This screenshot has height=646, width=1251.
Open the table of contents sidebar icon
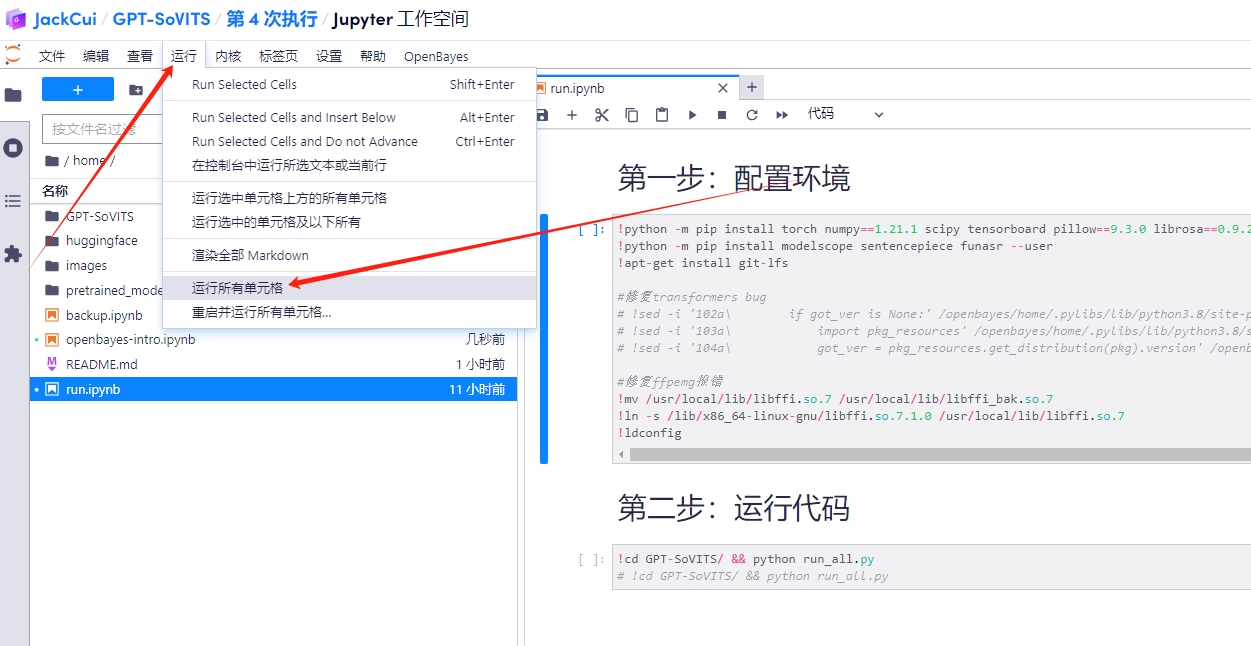[x=13, y=201]
